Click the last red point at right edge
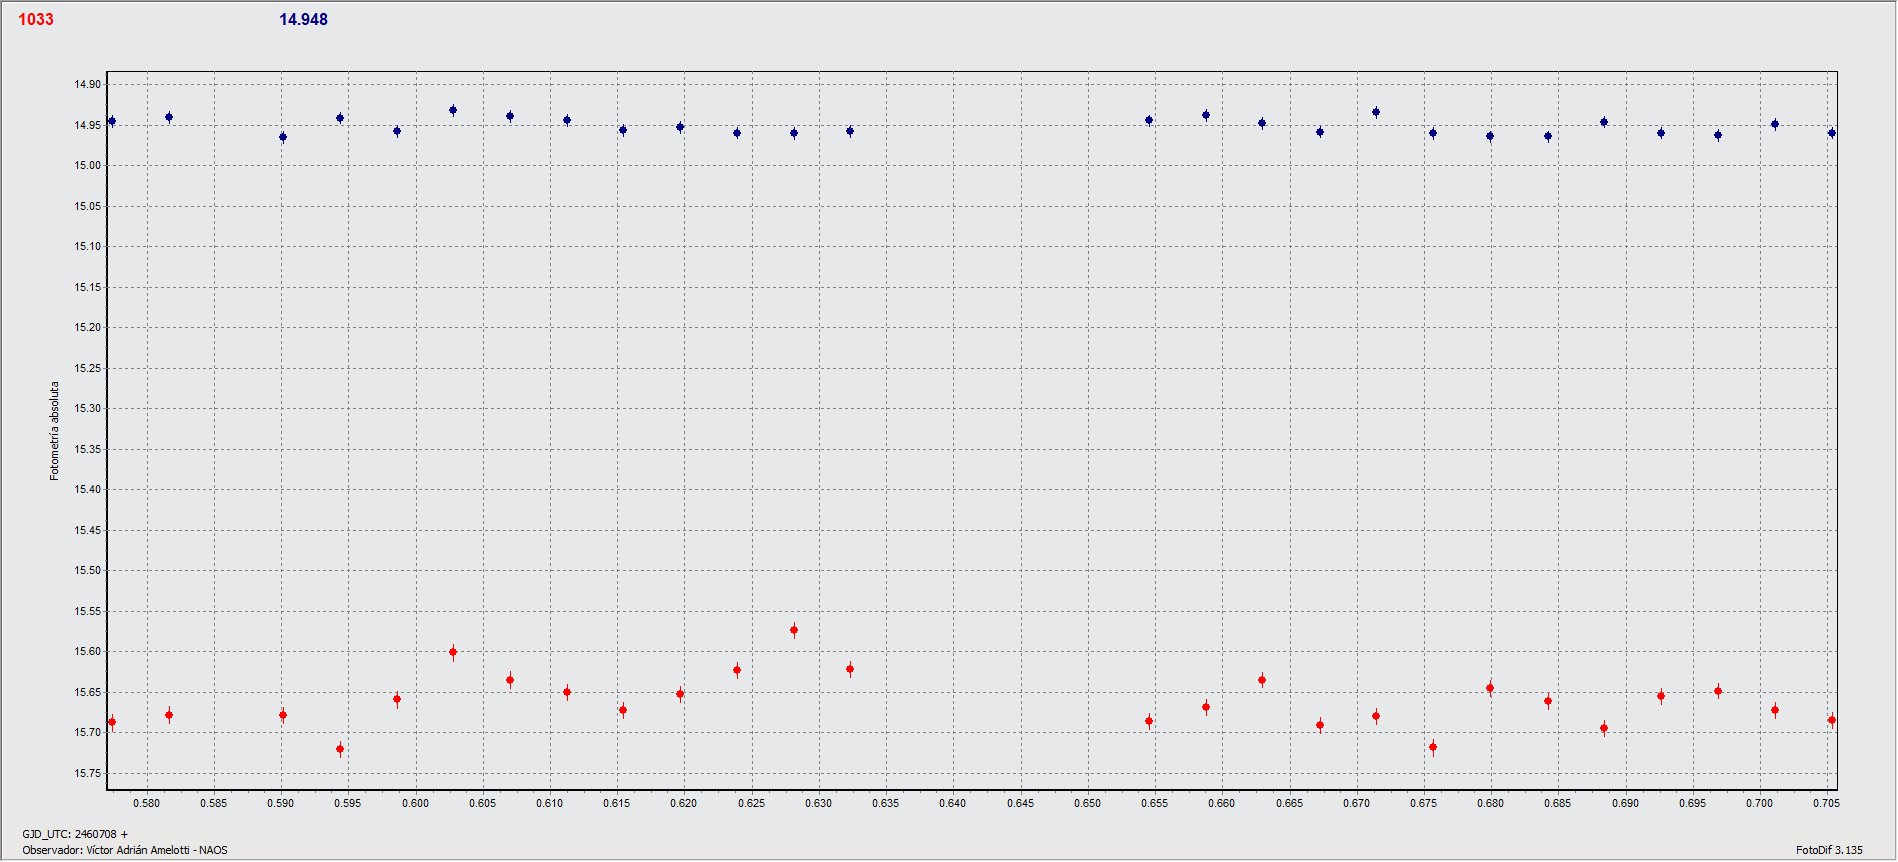 click(x=1832, y=720)
